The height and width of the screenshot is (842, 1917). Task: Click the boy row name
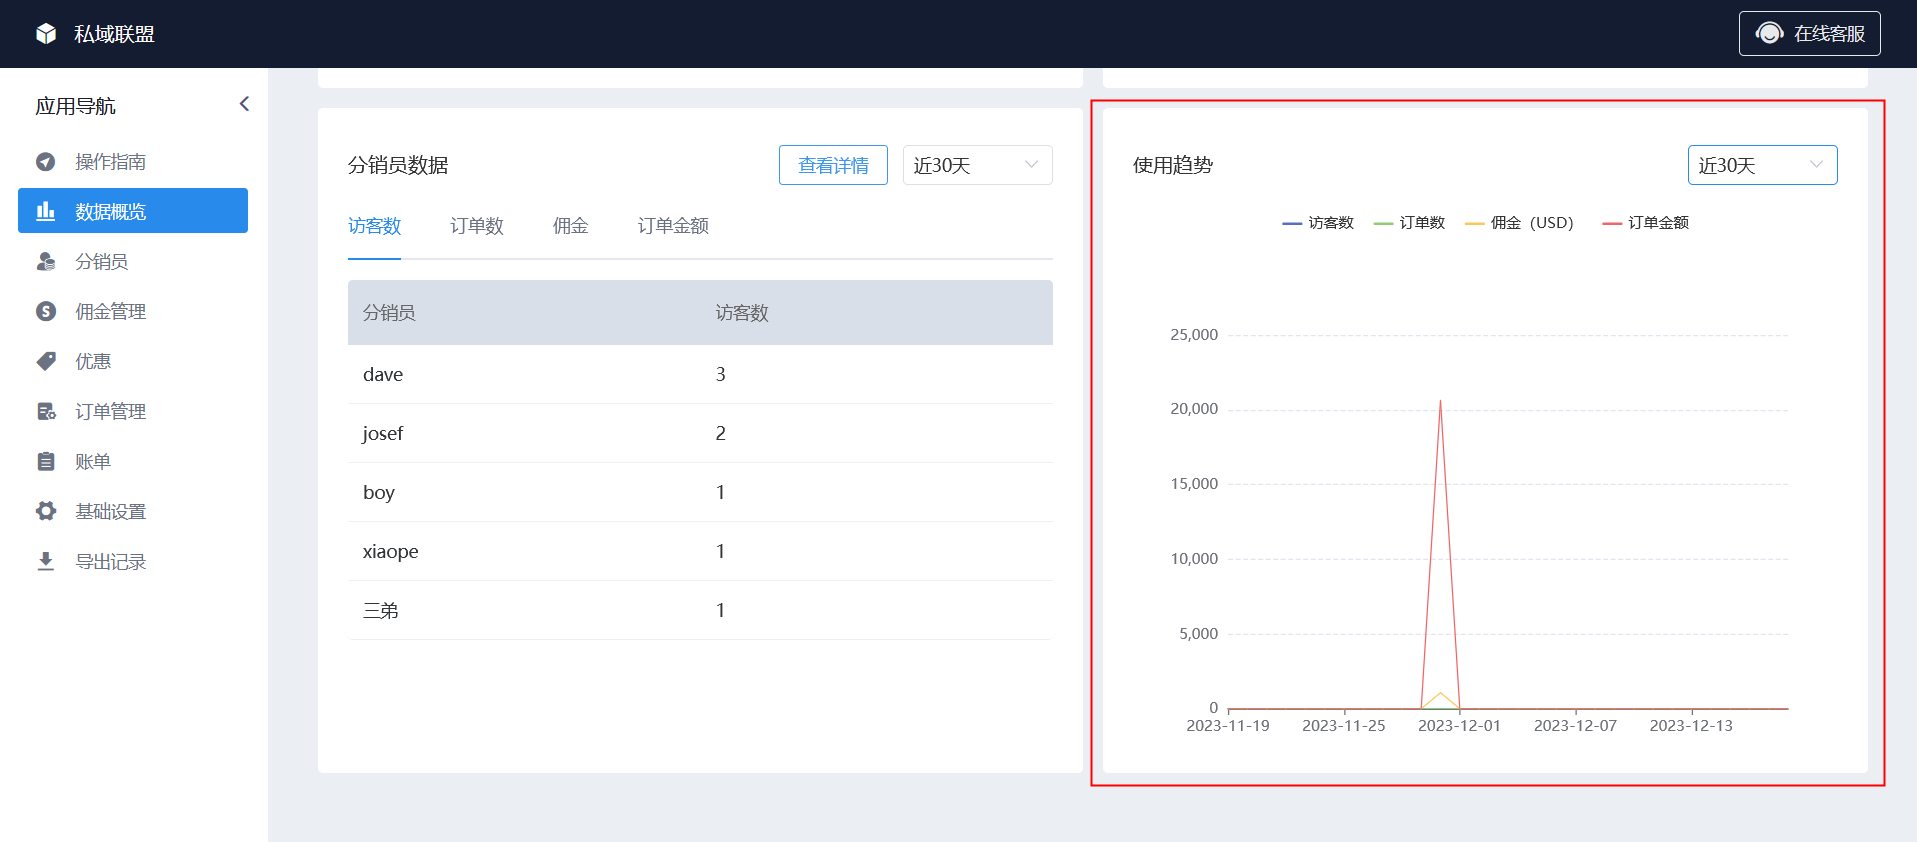[x=379, y=493]
